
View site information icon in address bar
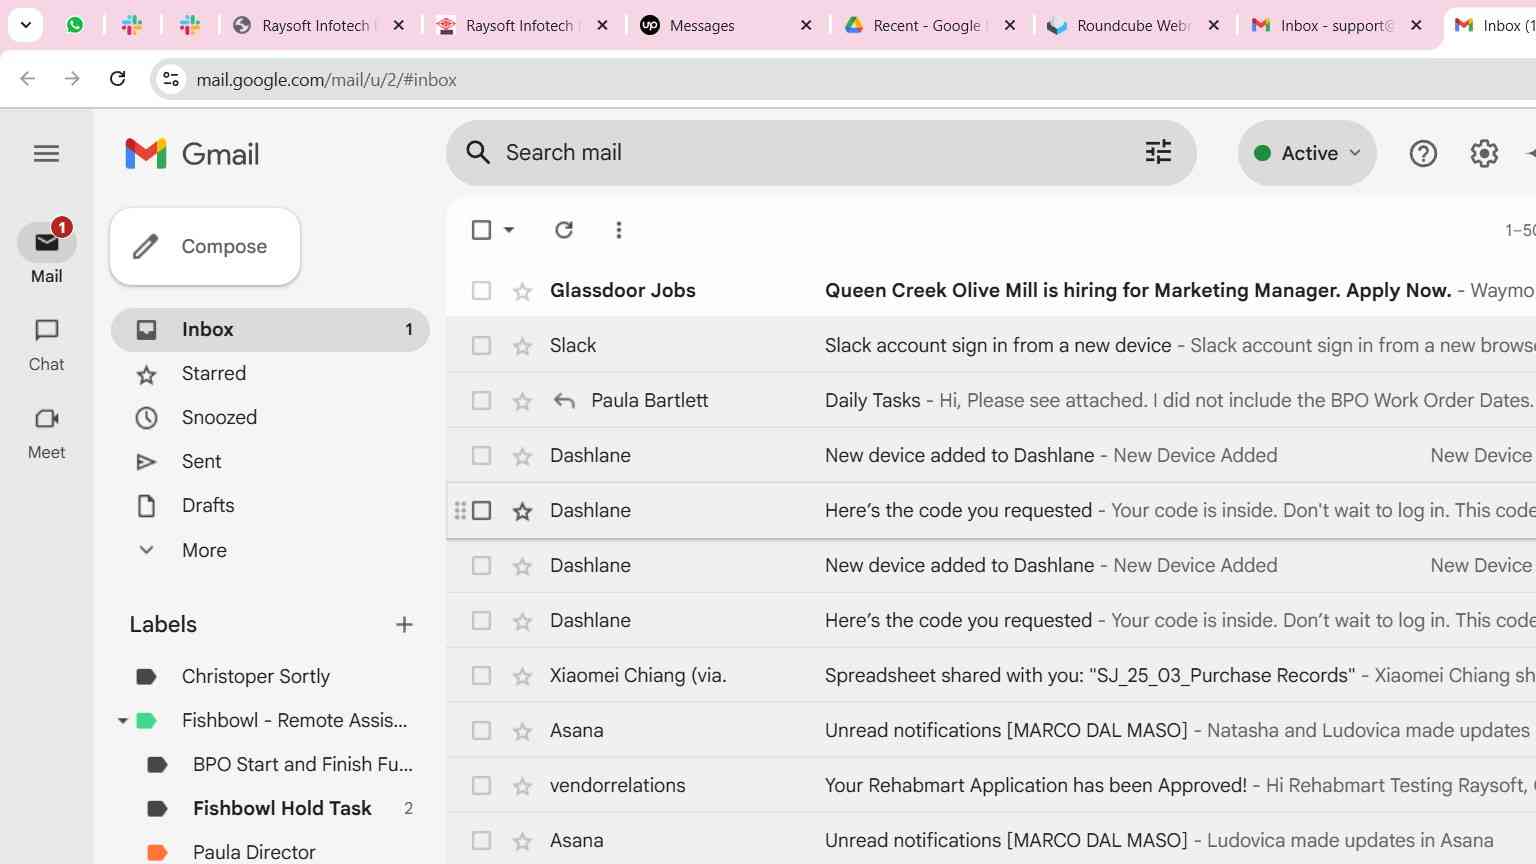(x=171, y=79)
